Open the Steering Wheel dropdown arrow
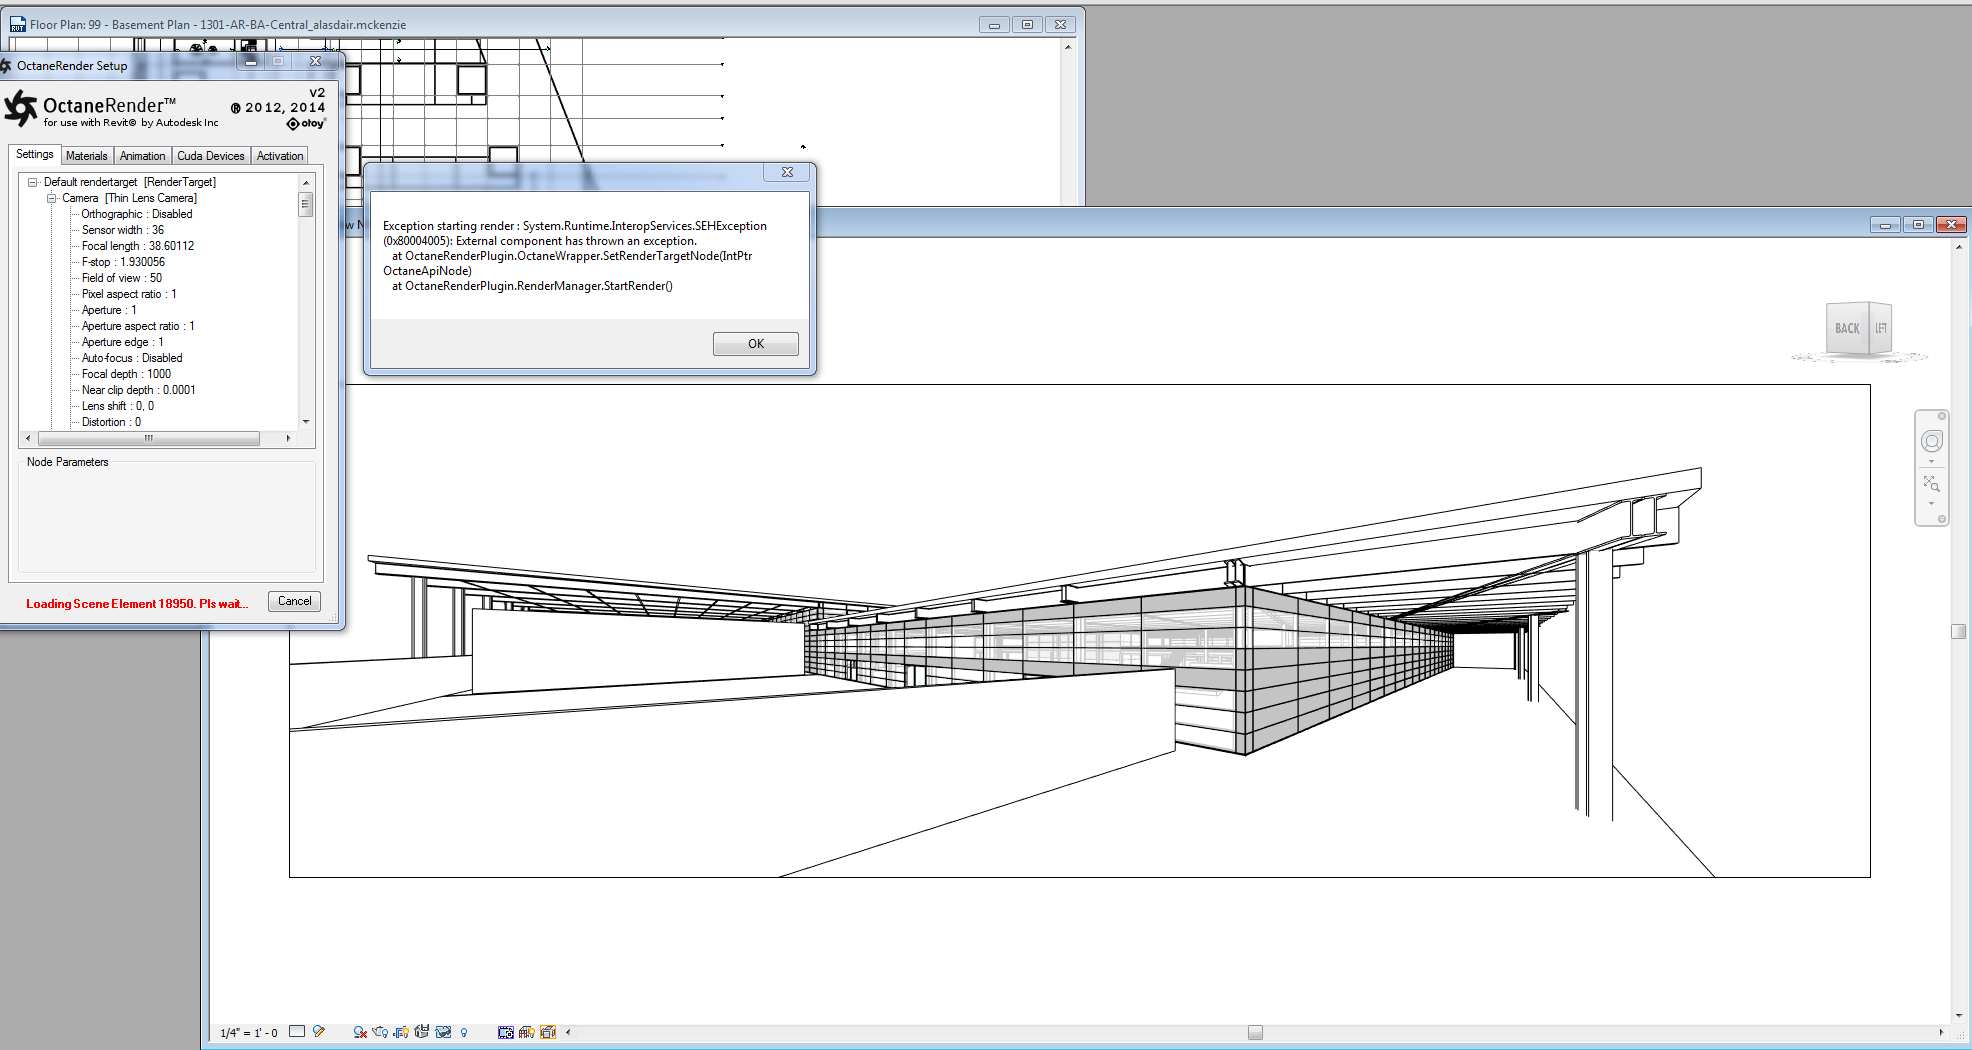 click(x=1932, y=462)
